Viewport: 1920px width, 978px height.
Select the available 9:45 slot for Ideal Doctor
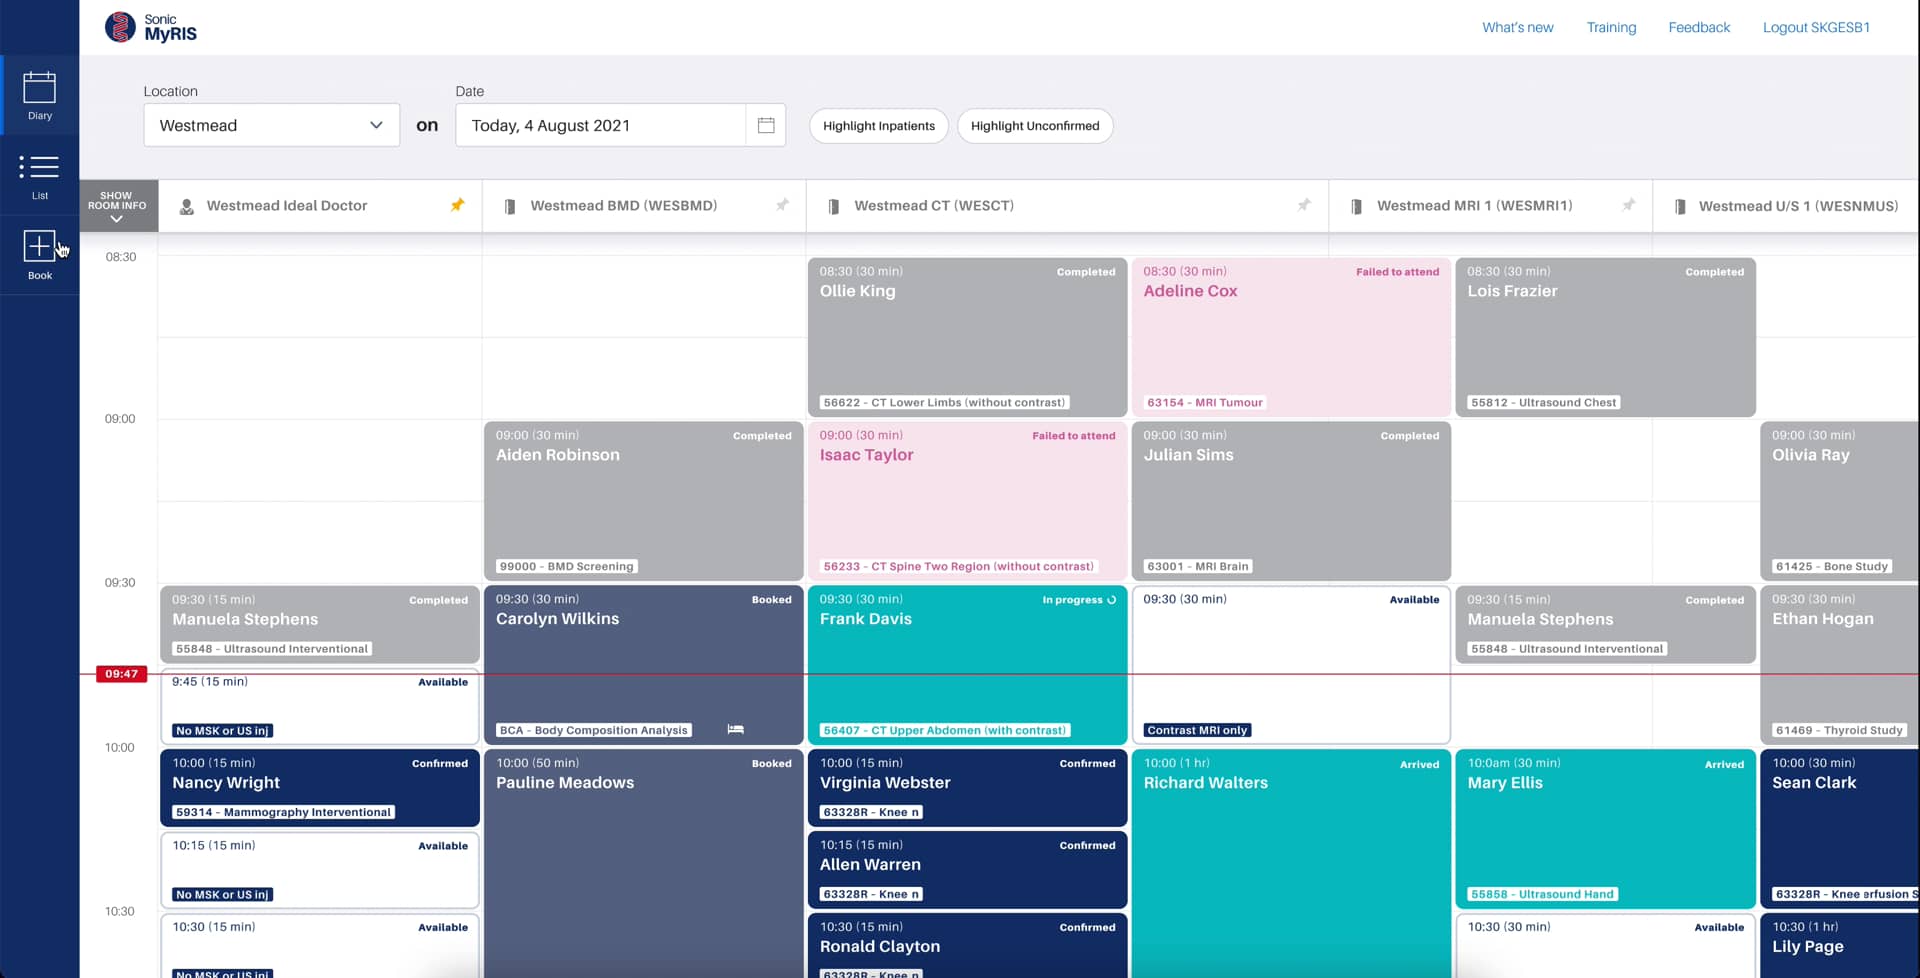tap(320, 707)
